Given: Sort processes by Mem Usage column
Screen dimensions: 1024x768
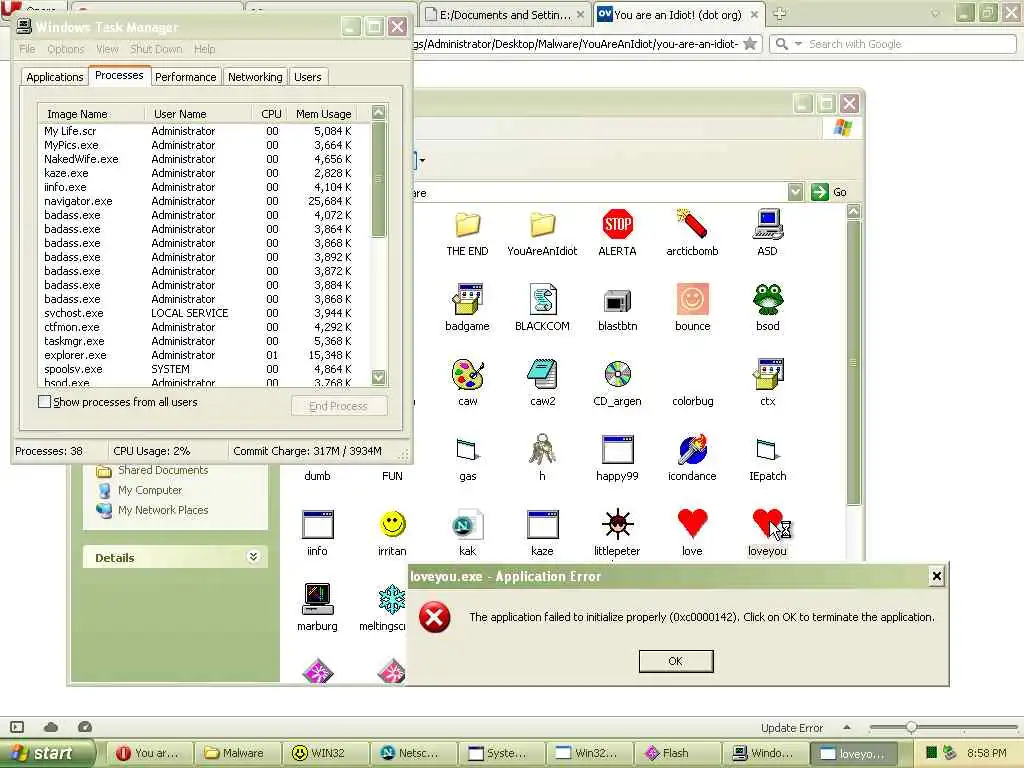Looking at the screenshot, I should pyautogui.click(x=323, y=114).
